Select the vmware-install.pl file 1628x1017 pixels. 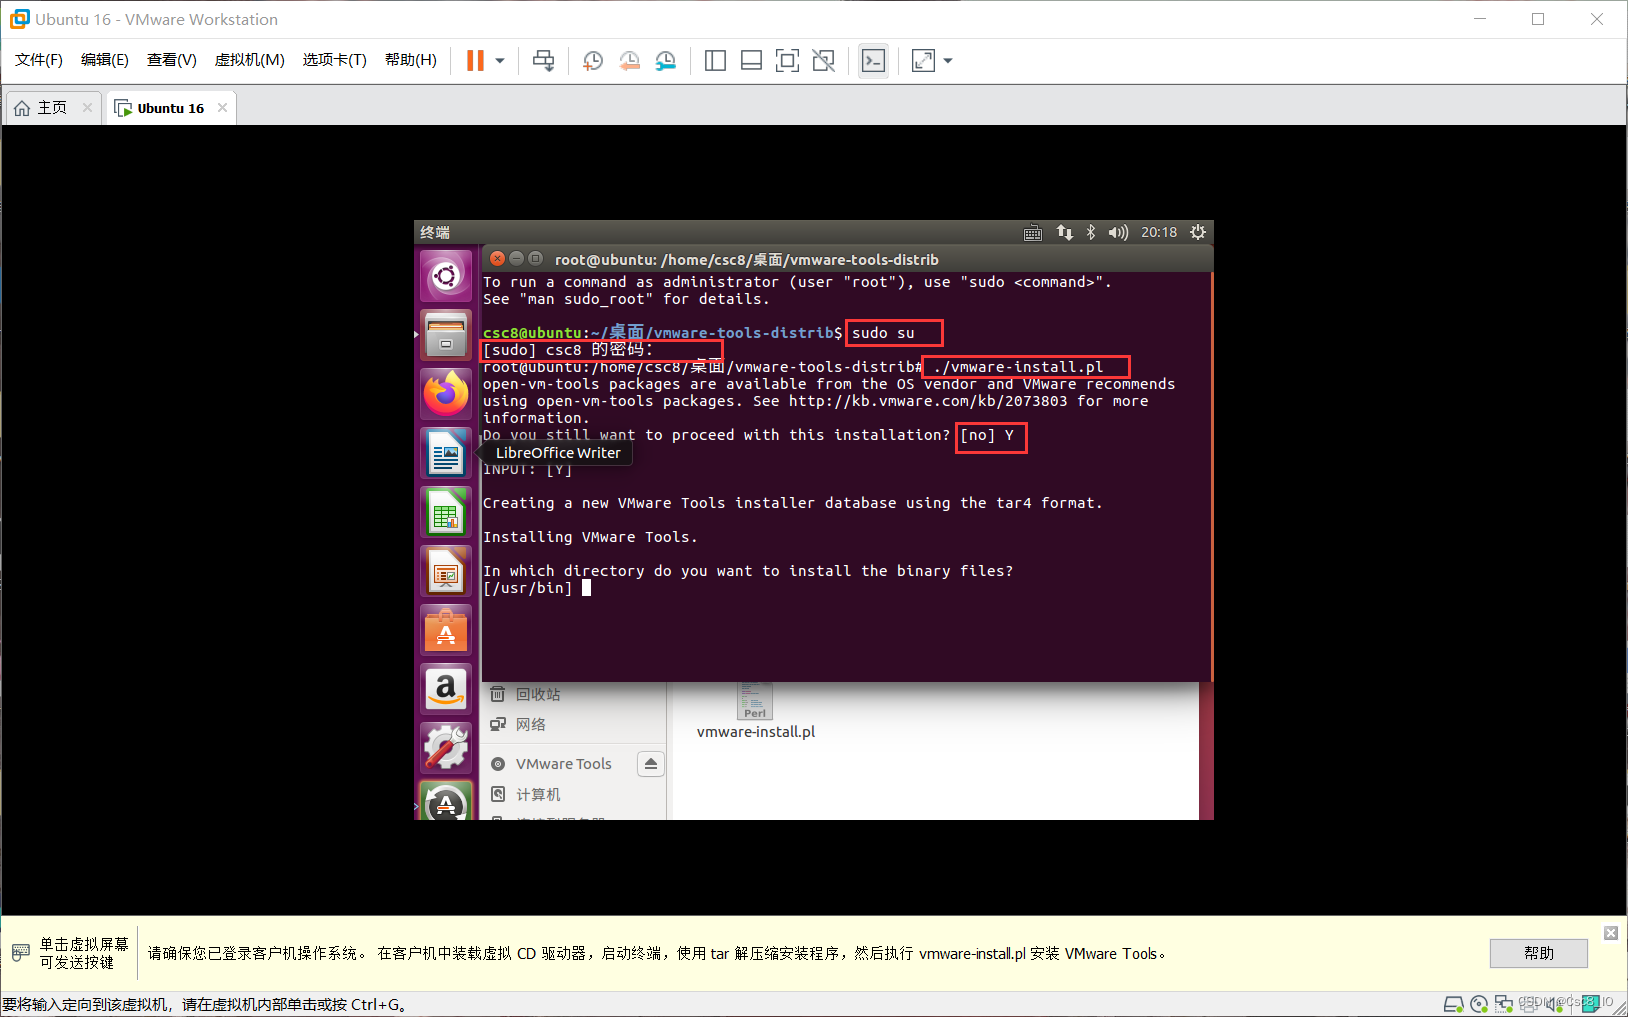point(756,713)
